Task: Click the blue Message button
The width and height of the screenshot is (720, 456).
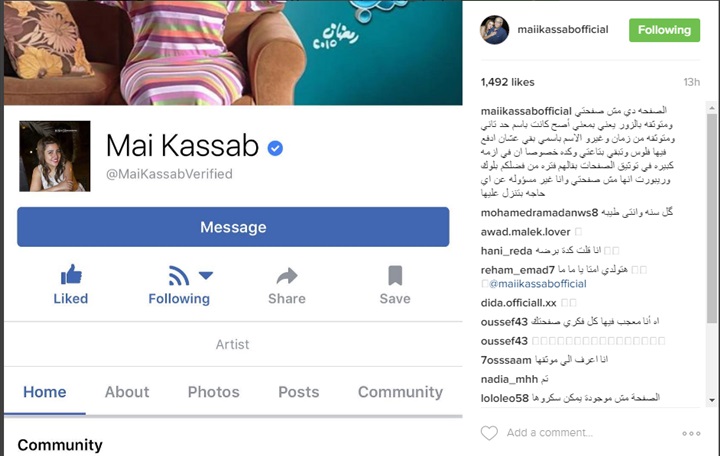Action: click(233, 227)
